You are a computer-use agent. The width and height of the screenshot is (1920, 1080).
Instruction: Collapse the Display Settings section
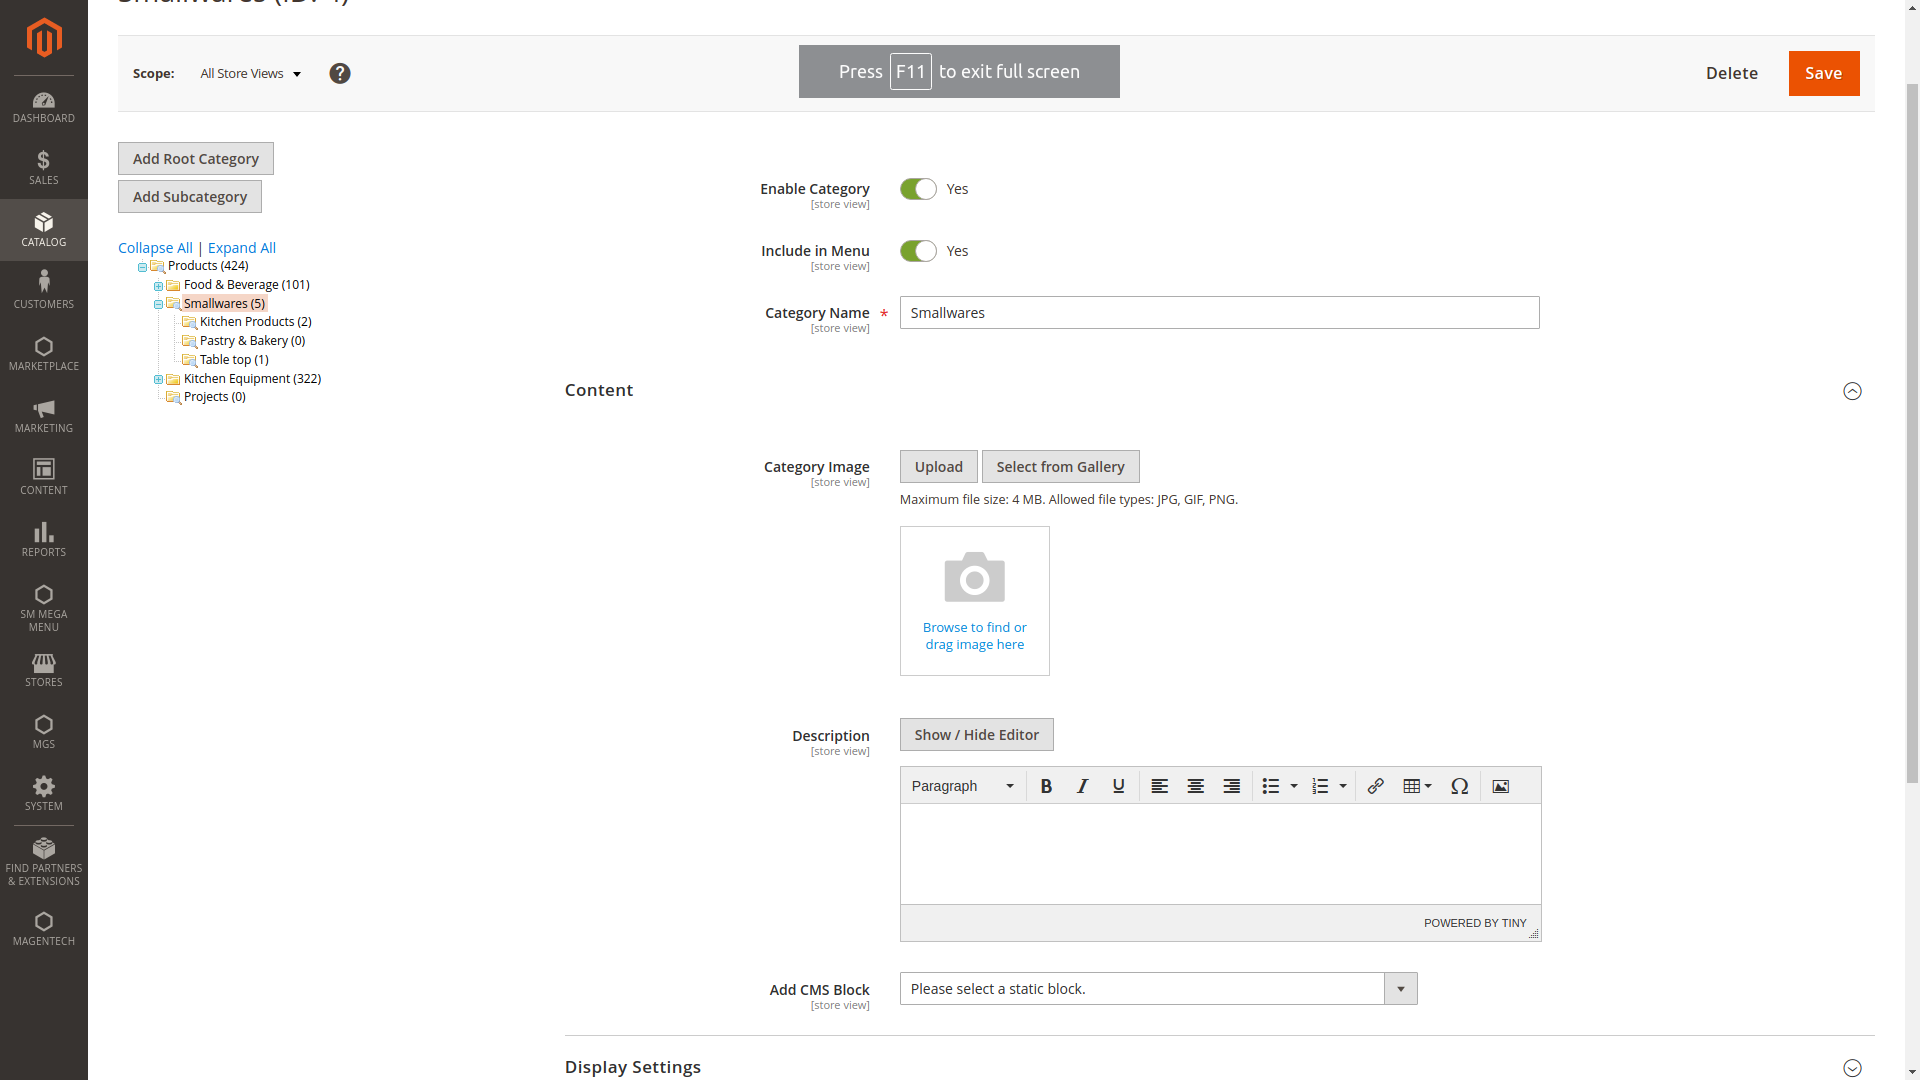[1852, 1066]
